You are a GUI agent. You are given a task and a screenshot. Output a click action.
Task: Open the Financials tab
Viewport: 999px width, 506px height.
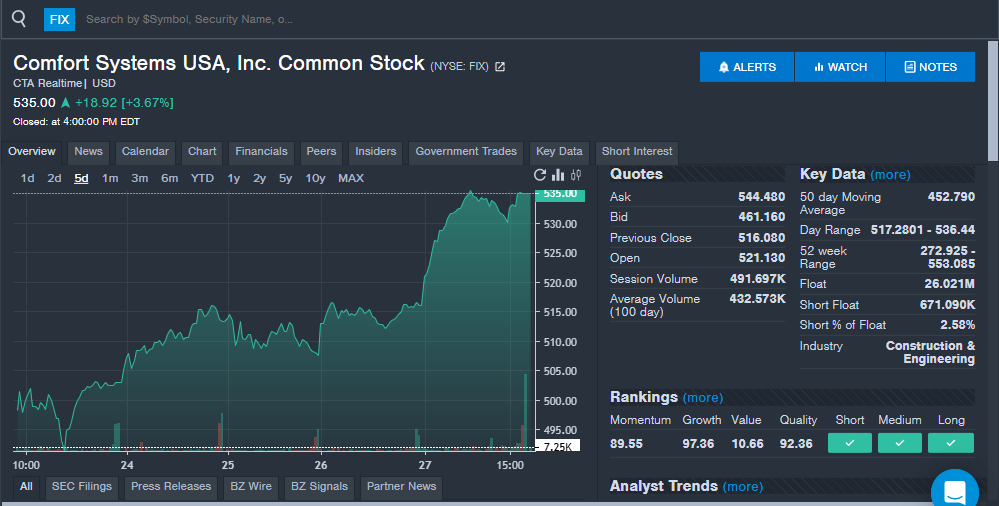click(x=261, y=152)
